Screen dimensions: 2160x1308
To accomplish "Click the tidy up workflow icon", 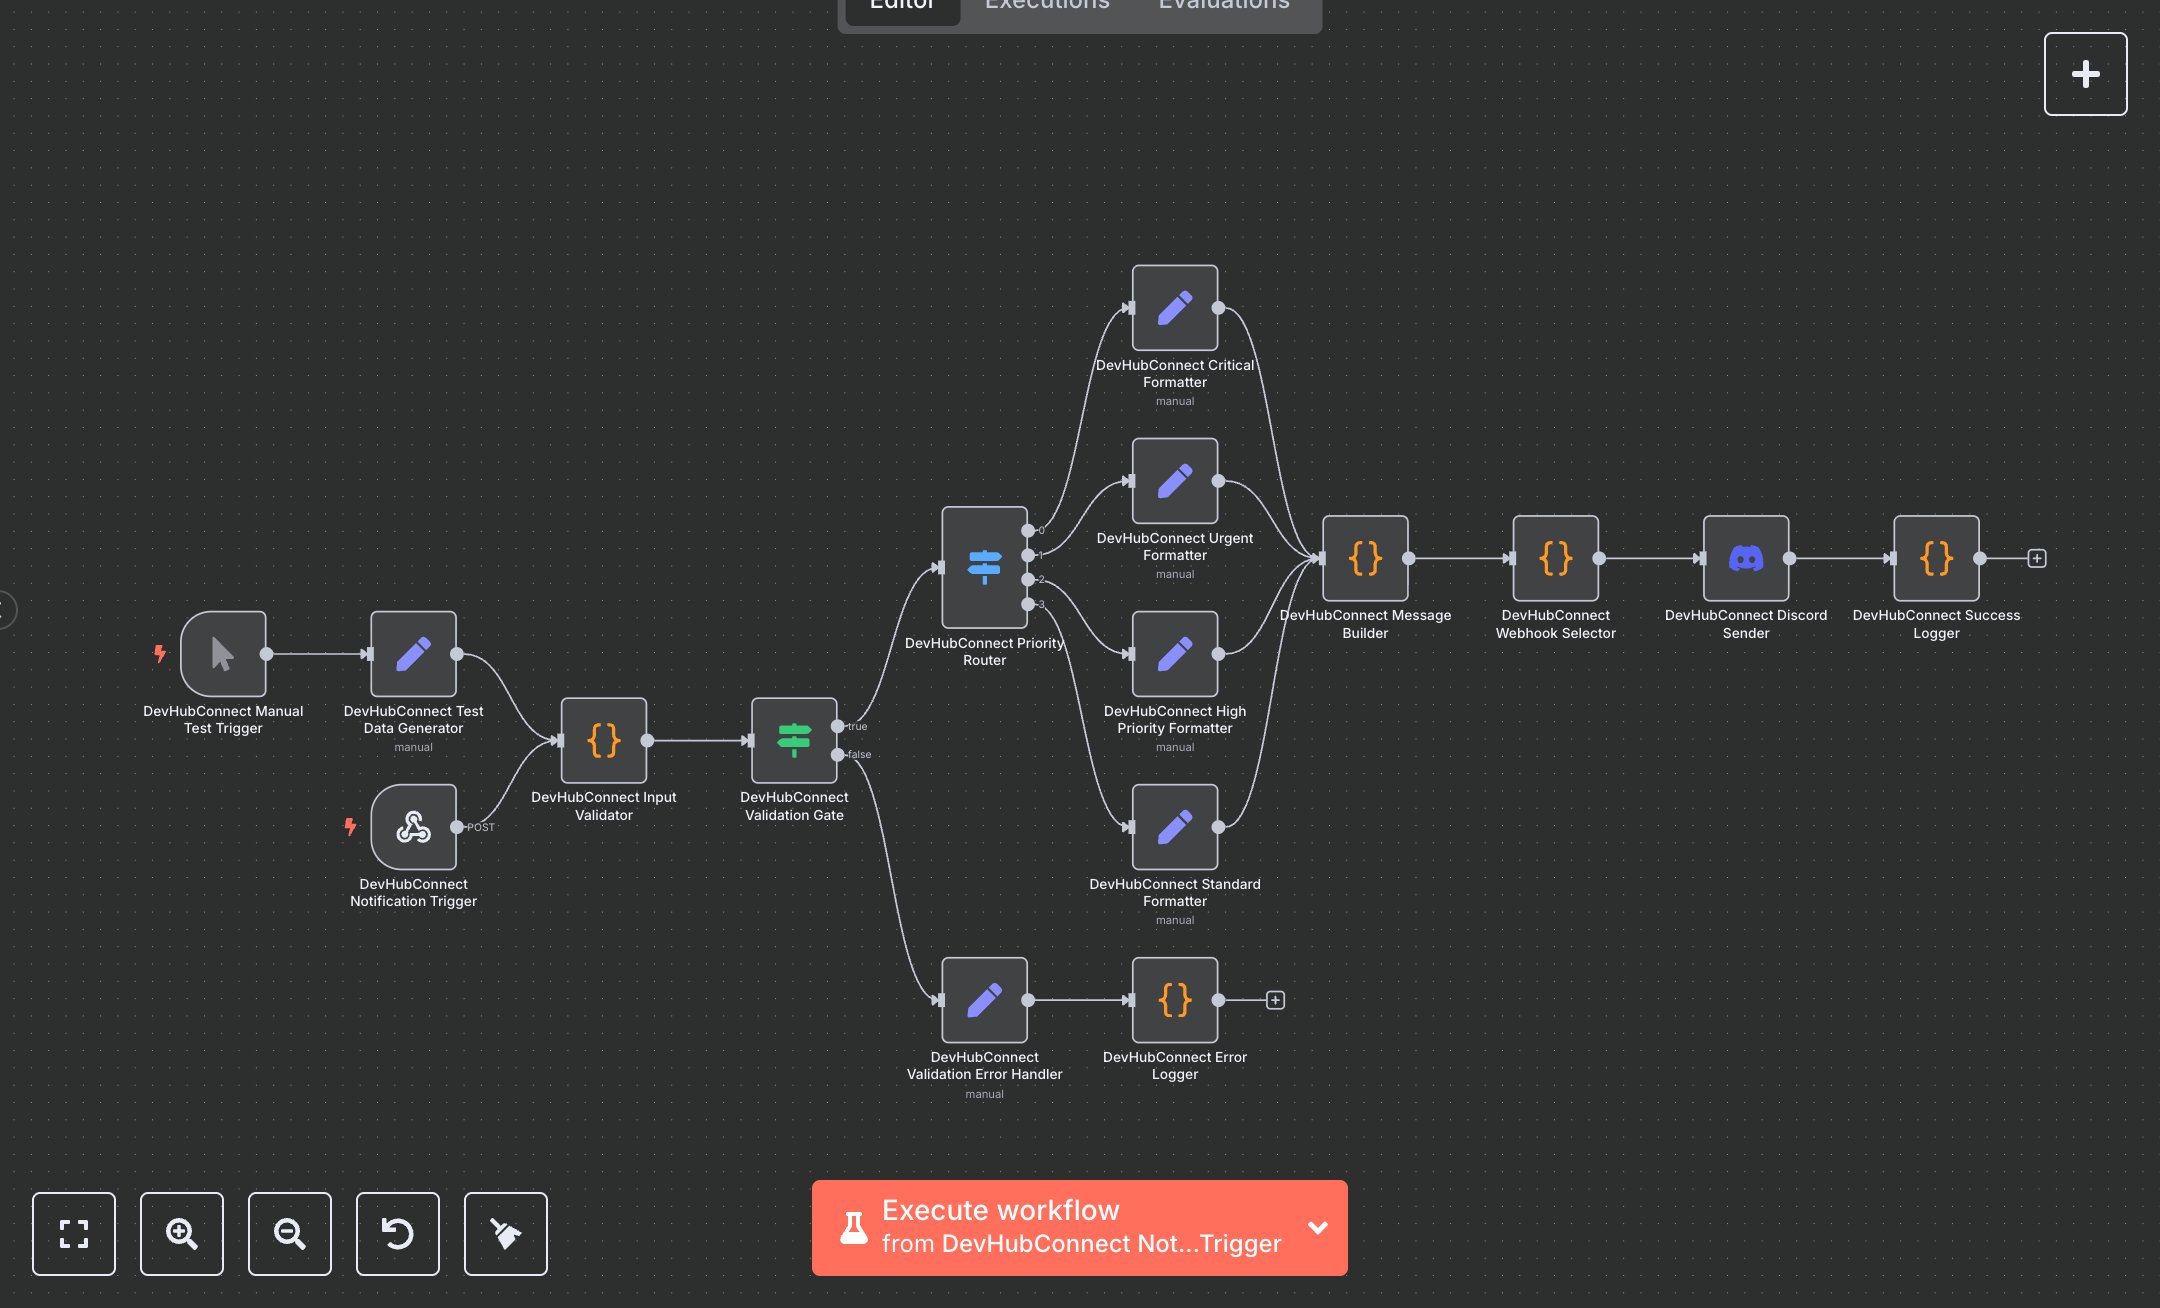I will click(x=505, y=1234).
